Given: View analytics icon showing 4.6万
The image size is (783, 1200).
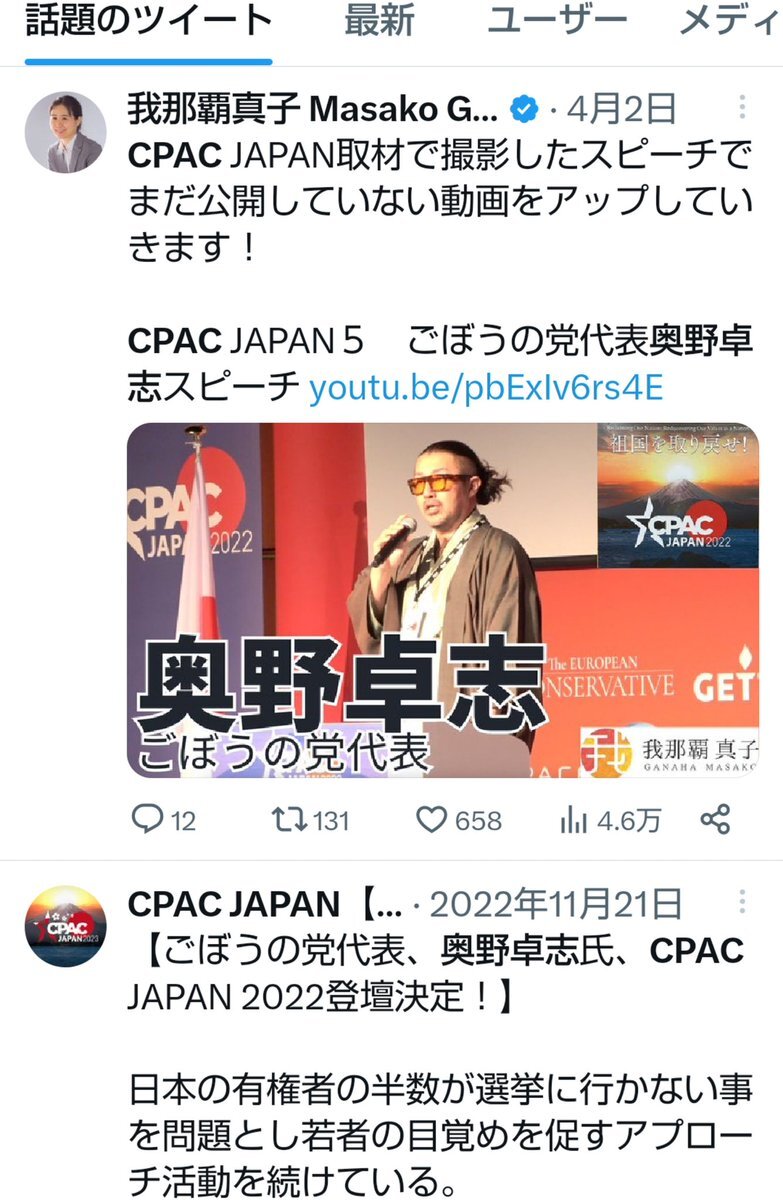Looking at the screenshot, I should pos(573,821).
